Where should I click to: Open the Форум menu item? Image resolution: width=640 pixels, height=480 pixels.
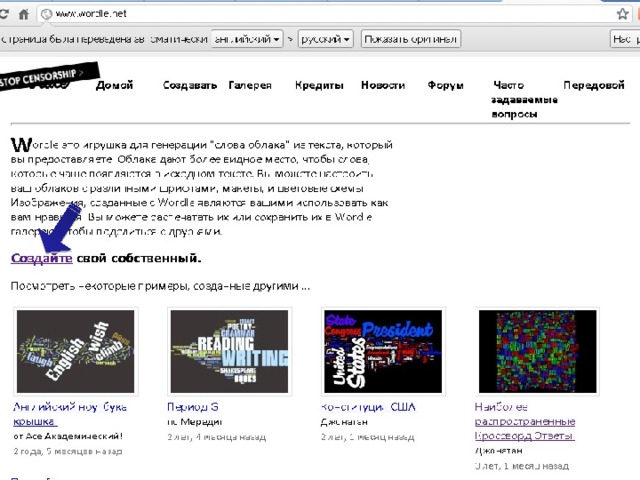click(445, 85)
